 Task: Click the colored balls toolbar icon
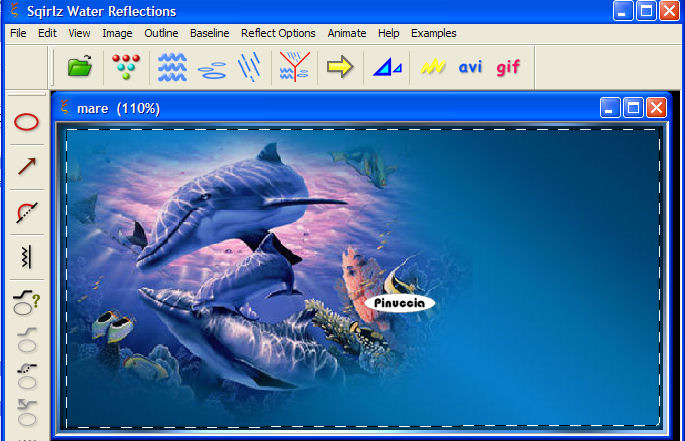coord(126,67)
